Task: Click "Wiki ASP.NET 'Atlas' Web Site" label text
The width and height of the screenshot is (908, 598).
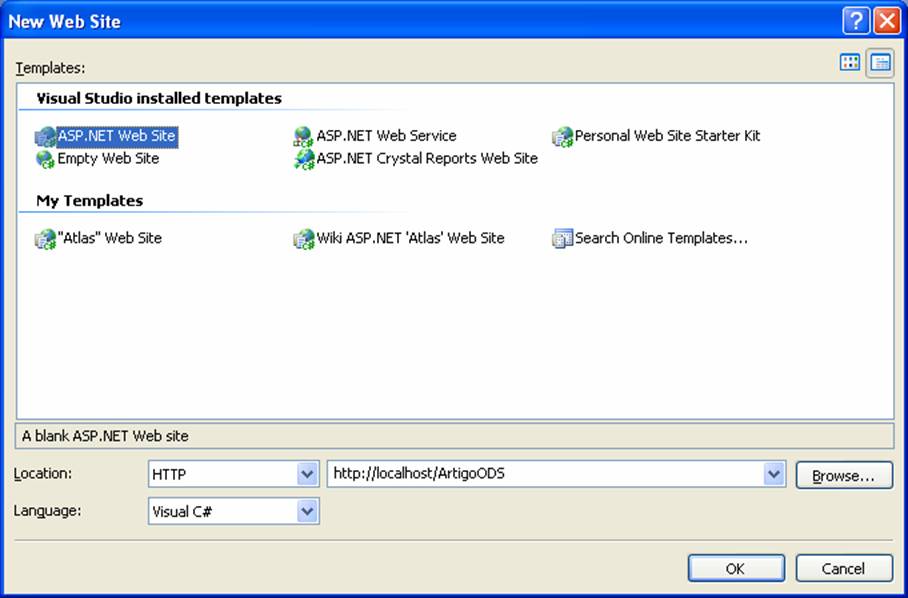Action: click(410, 238)
